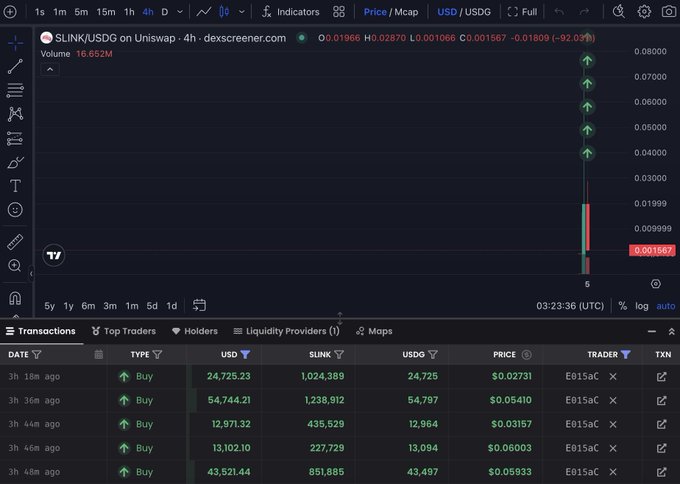This screenshot has height=484, width=680.
Task: Open chart settings gear
Action: click(644, 12)
